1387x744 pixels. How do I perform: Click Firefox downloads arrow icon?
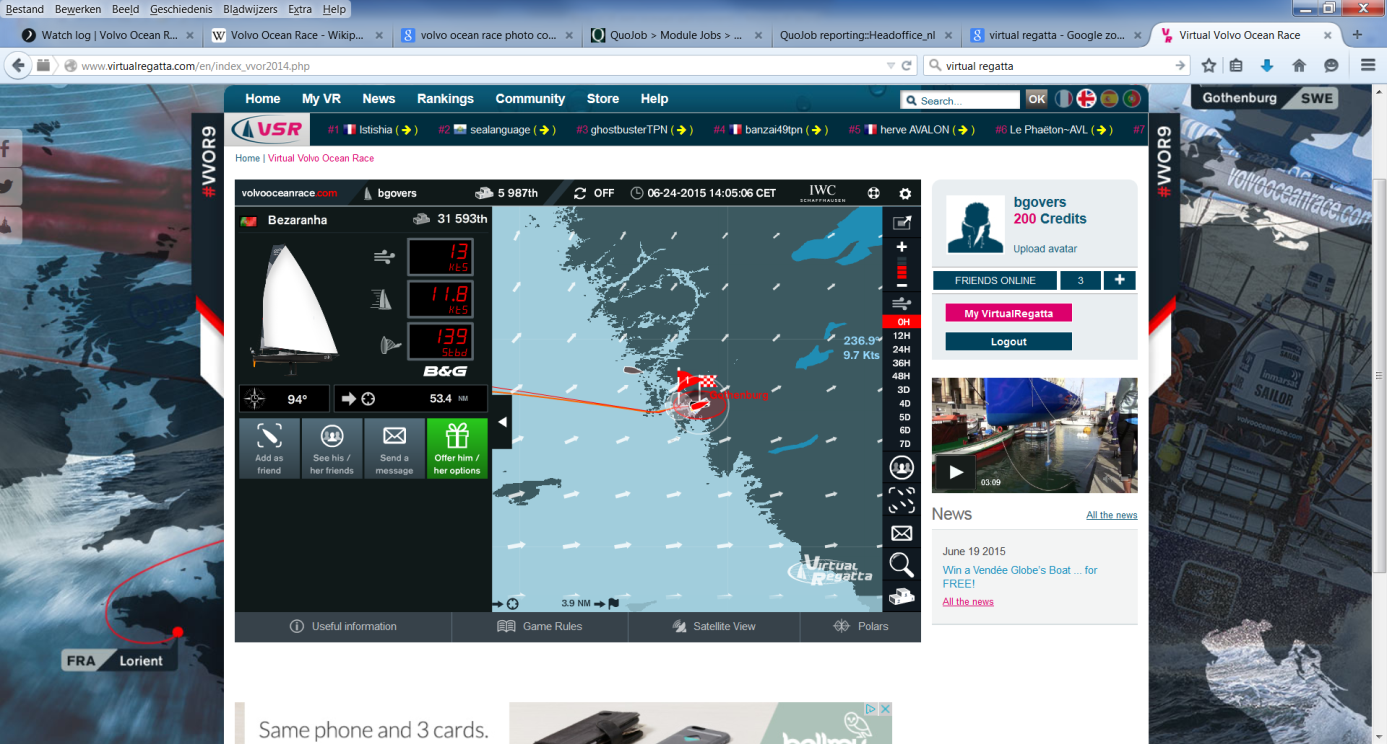pyautogui.click(x=1267, y=65)
